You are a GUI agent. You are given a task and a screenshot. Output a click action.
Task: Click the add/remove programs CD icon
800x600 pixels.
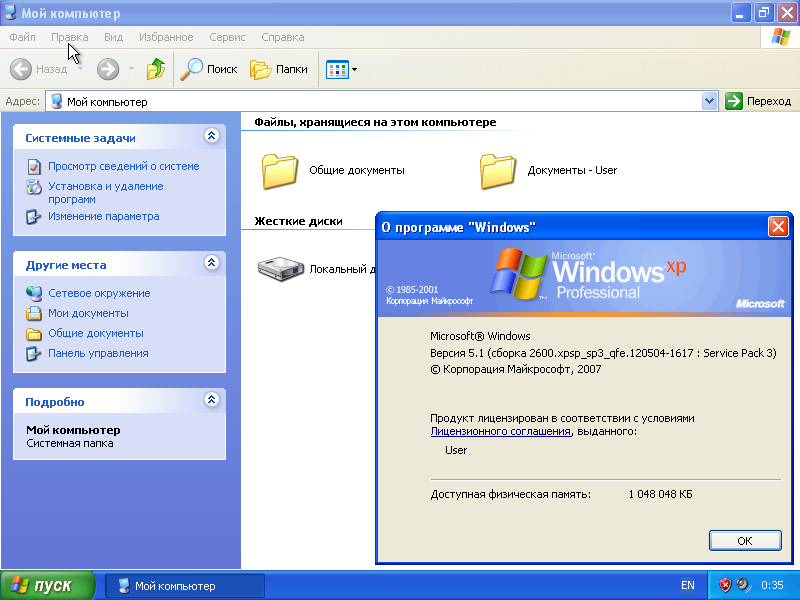(34, 187)
